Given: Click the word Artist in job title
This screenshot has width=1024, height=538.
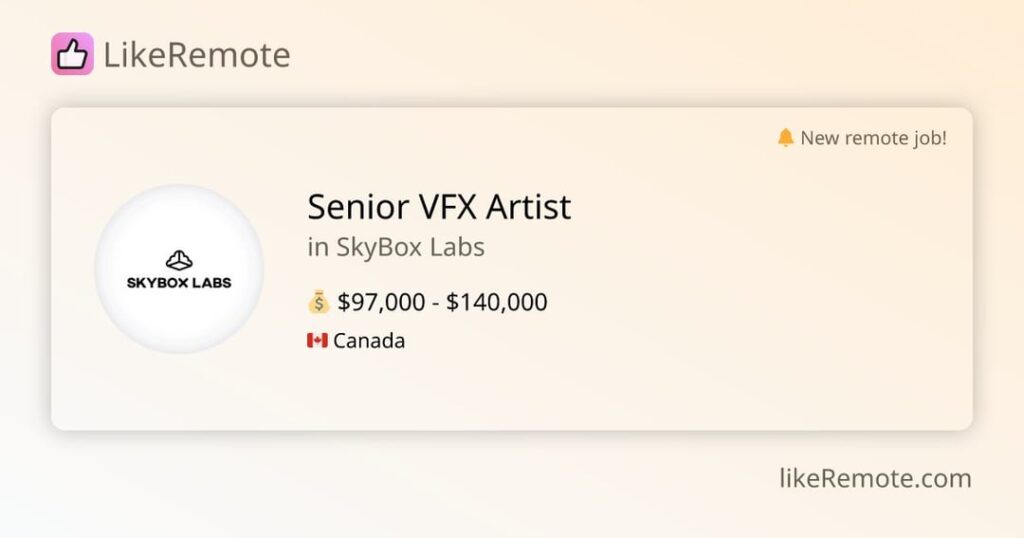Looking at the screenshot, I should (528, 207).
